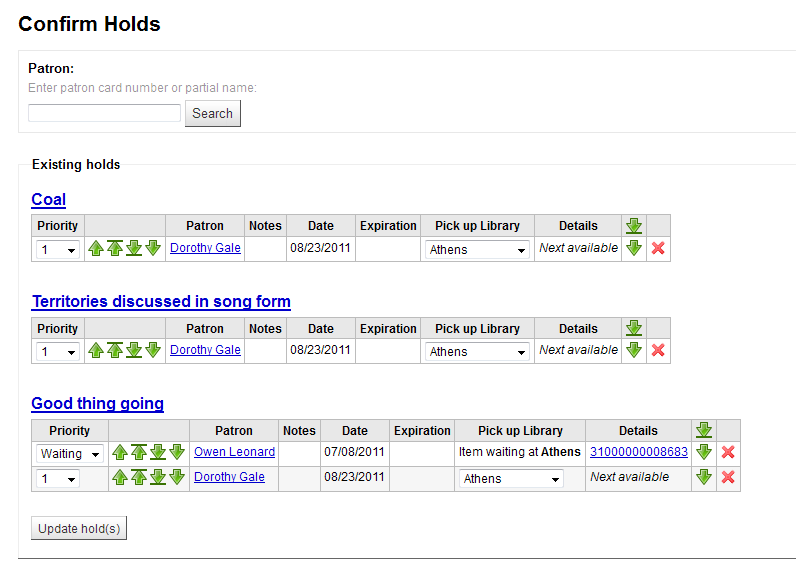Image resolution: width=796 pixels, height=564 pixels.
Task: Move Territories hold to bottom of queue
Action: pos(134,350)
